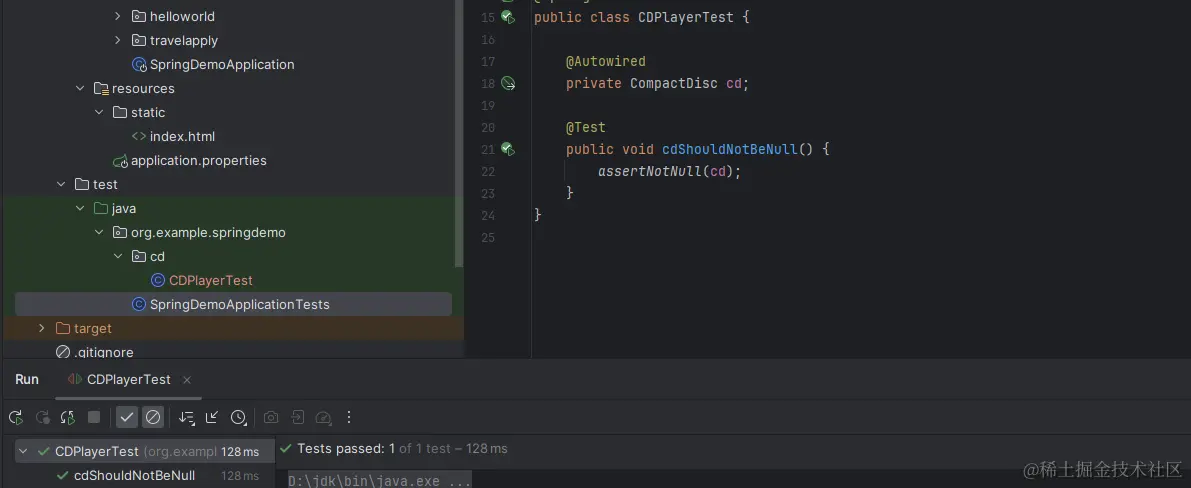Viewport: 1191px width, 488px height.
Task: Click the @Test annotation
Action: click(586, 128)
